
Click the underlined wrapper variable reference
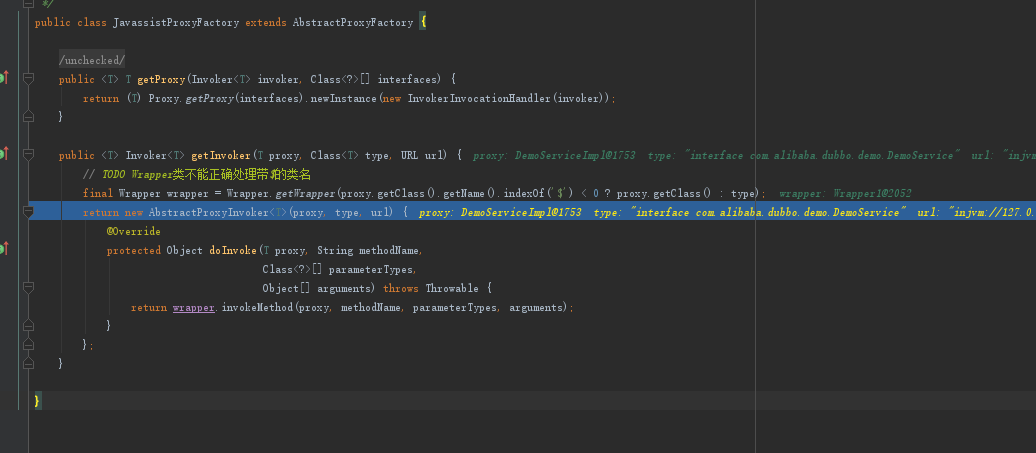click(x=194, y=308)
